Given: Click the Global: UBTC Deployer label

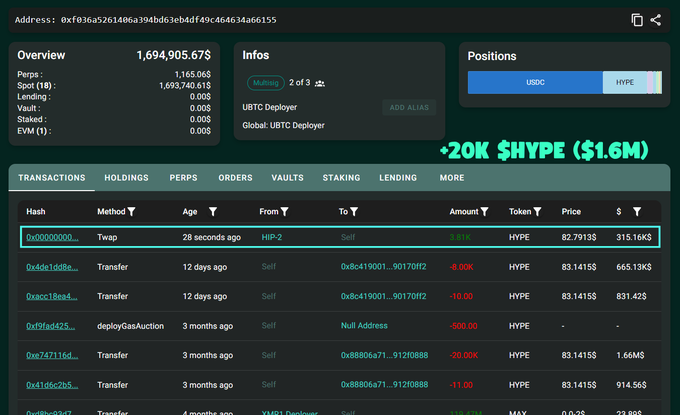Looking at the screenshot, I should click(x=283, y=125).
